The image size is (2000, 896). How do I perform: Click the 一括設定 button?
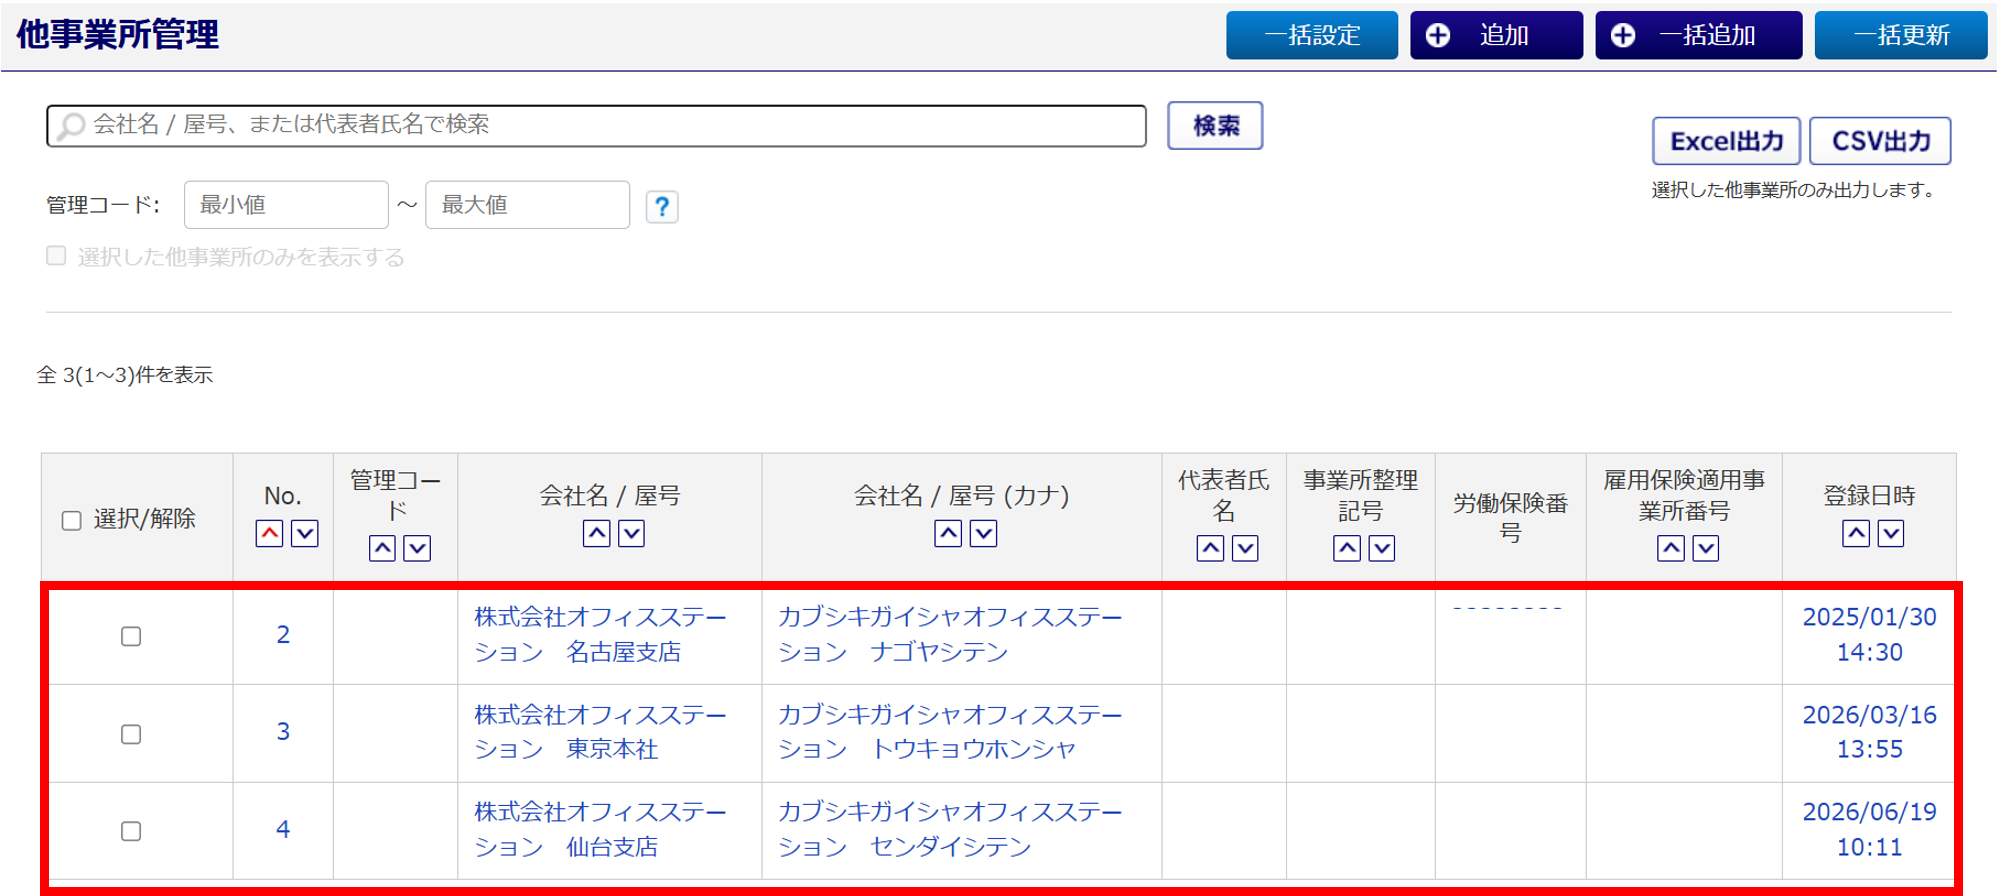(1312, 35)
